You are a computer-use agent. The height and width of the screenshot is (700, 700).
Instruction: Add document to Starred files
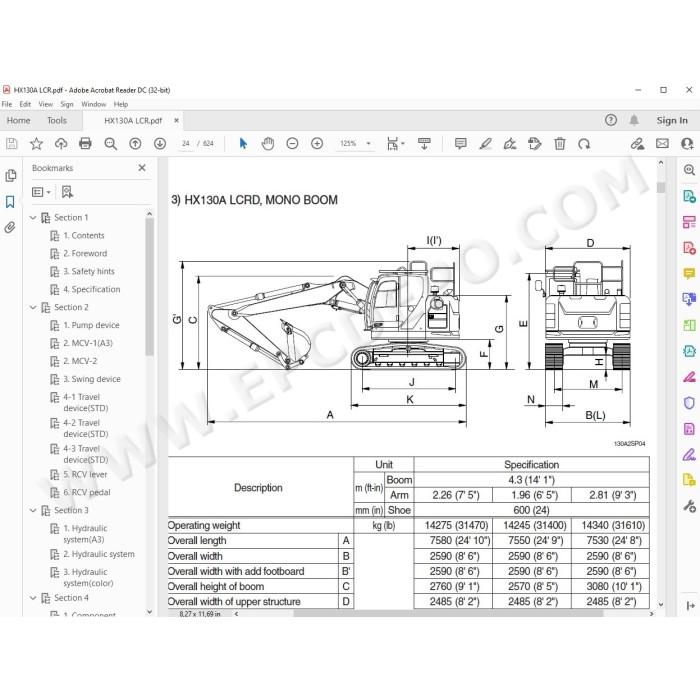pos(36,143)
